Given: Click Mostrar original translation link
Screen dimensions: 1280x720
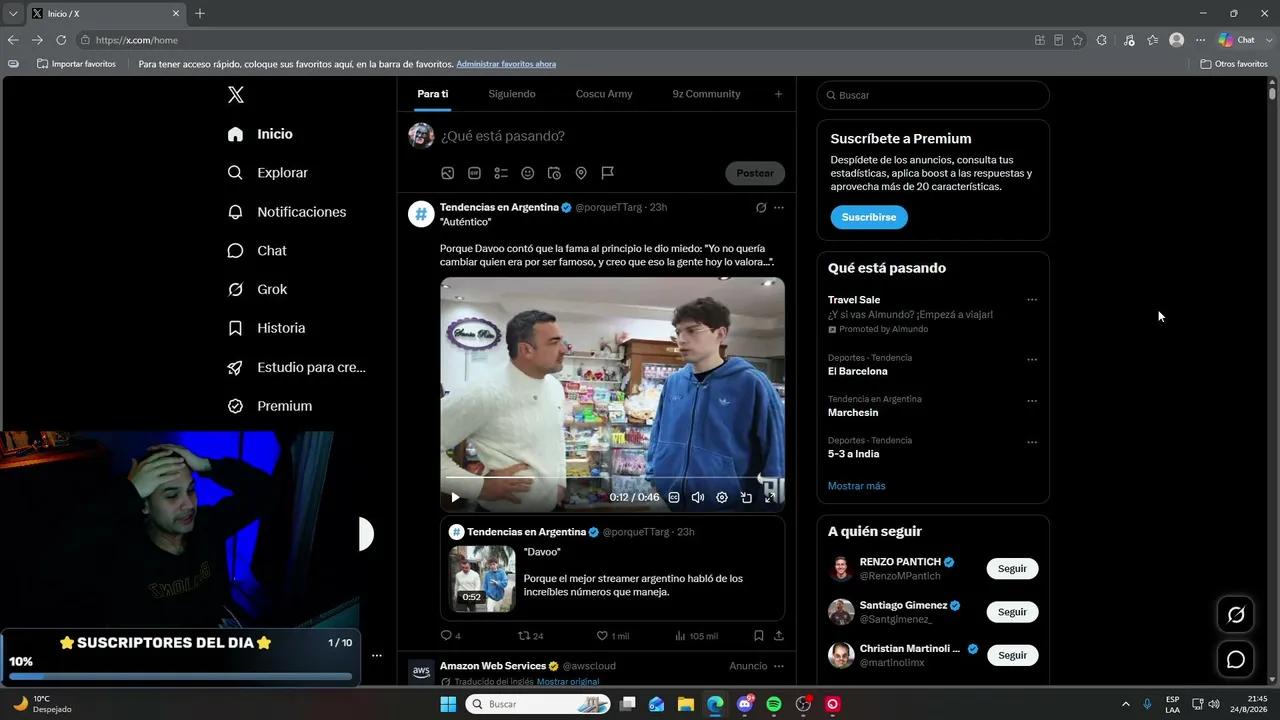Looking at the screenshot, I should coord(568,682).
